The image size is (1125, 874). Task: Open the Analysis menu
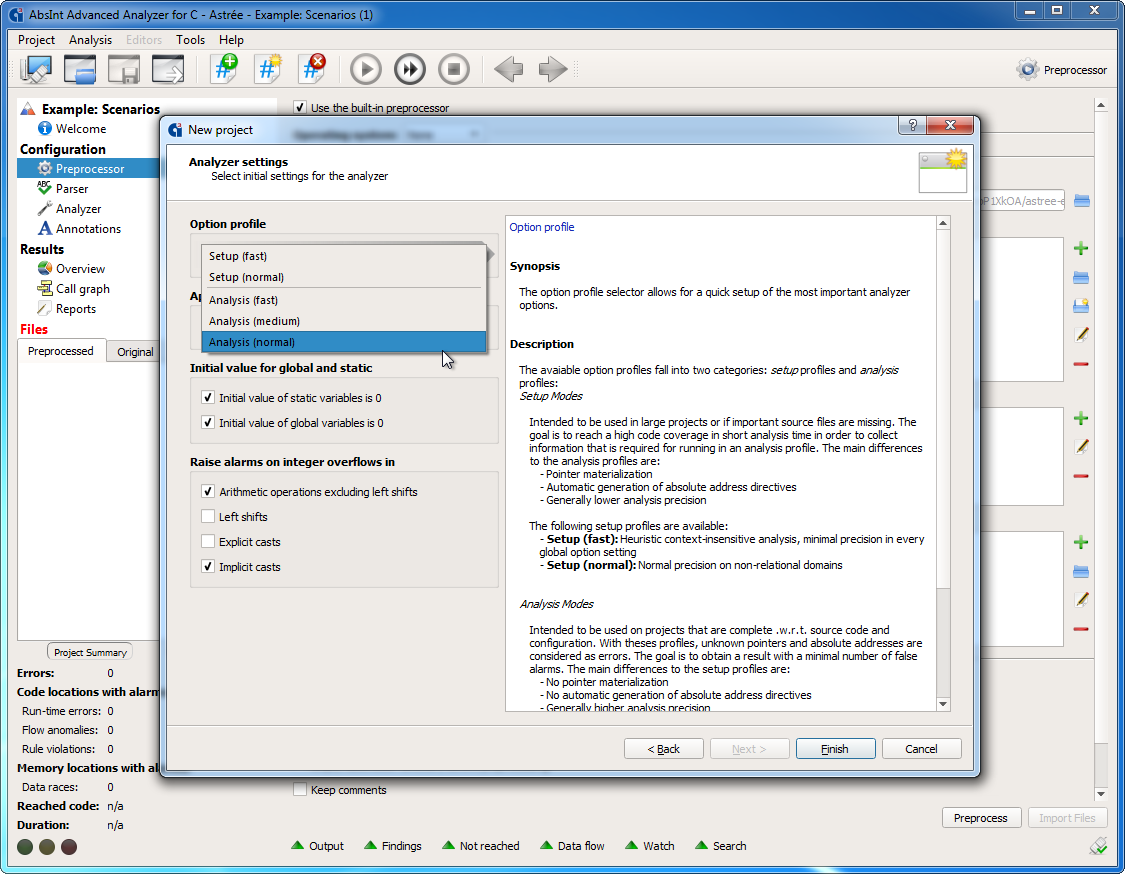(90, 39)
